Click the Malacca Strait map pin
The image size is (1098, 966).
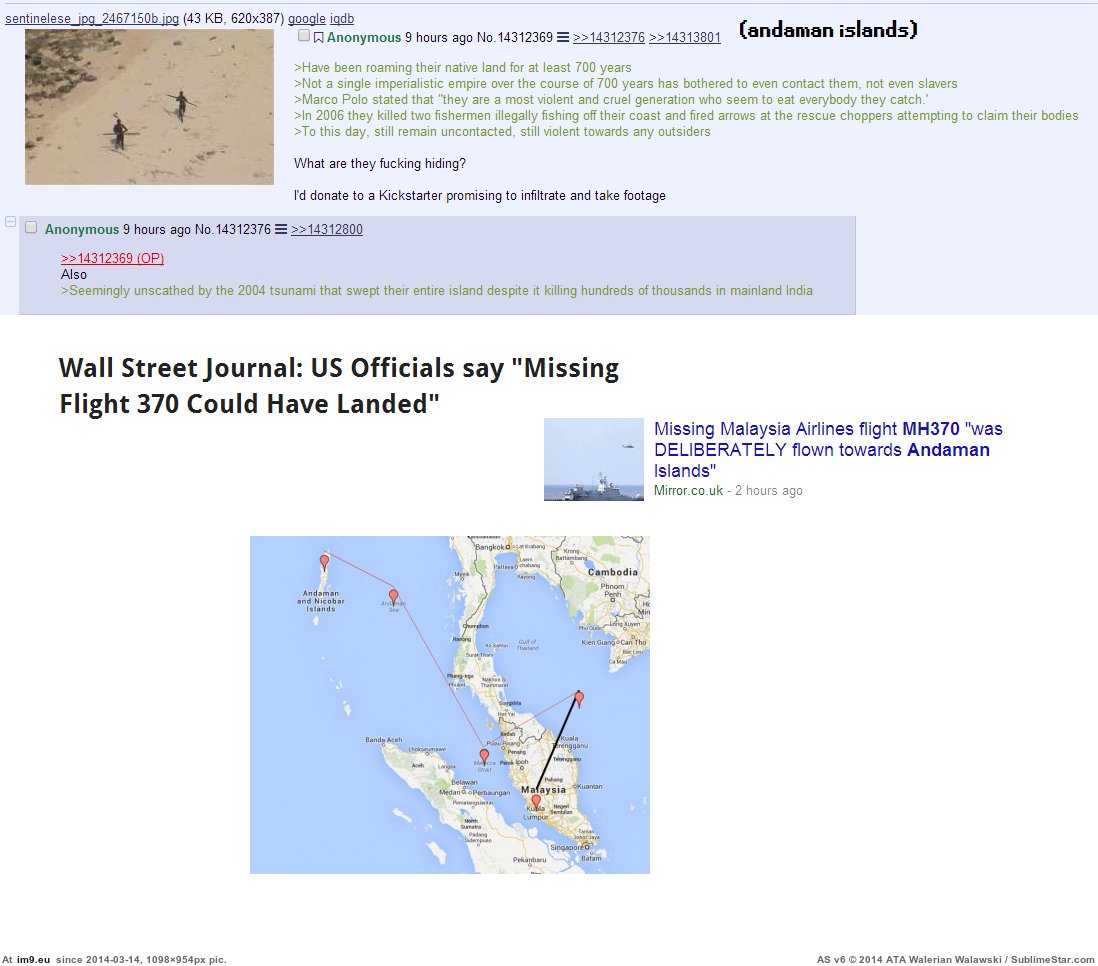(x=484, y=757)
